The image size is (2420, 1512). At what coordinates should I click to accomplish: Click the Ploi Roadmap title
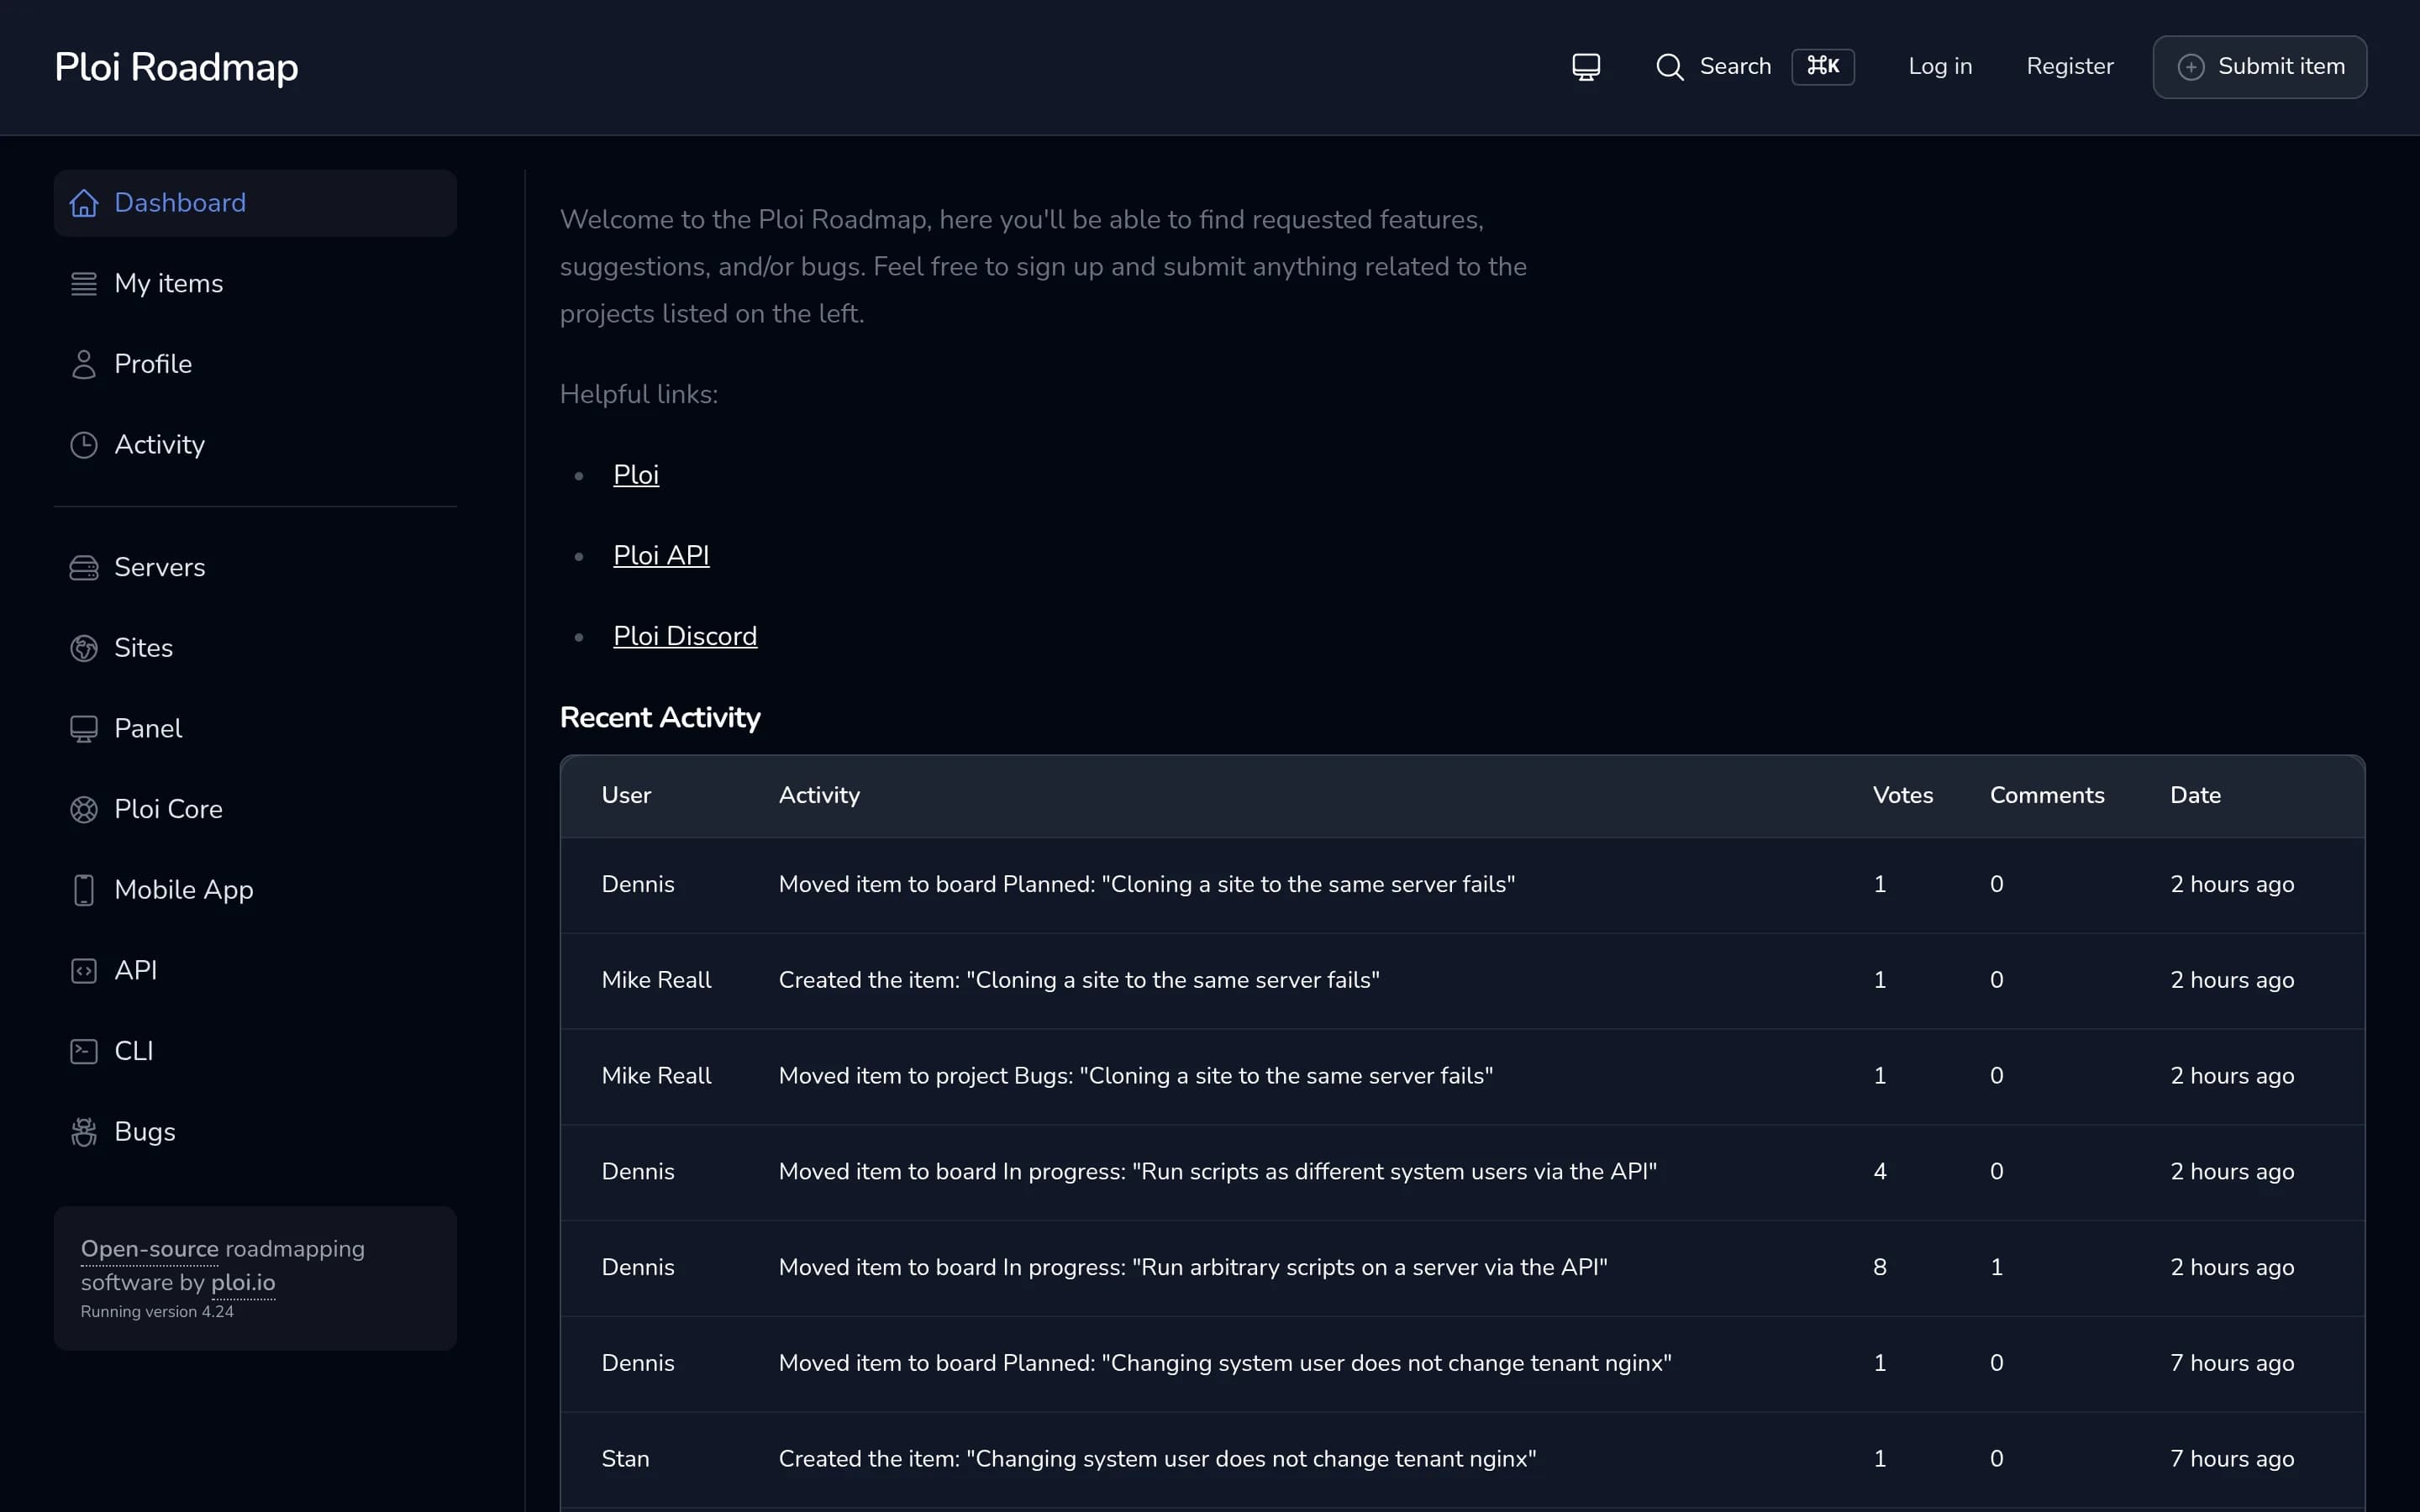pyautogui.click(x=176, y=67)
